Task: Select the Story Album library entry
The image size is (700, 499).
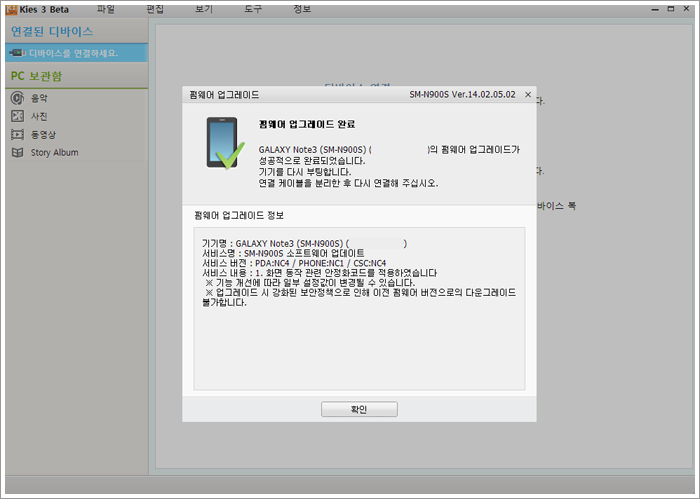Action: tap(76, 153)
